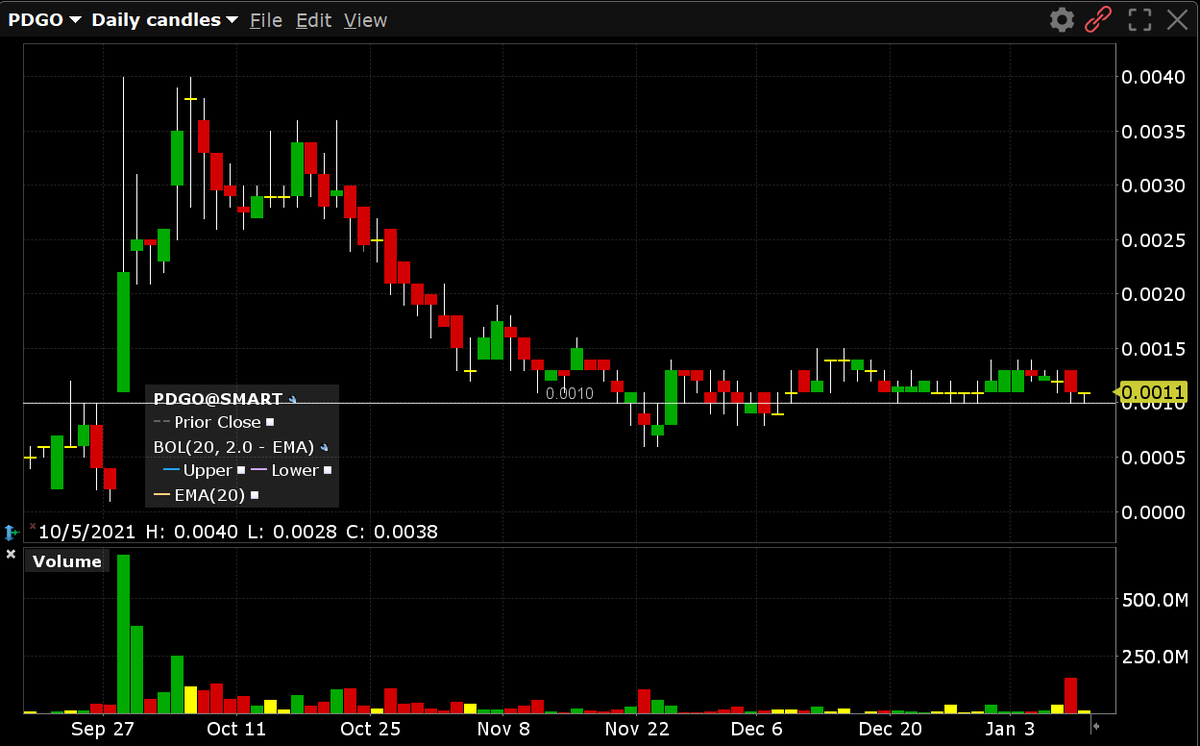This screenshot has height=746, width=1200.
Task: Click the 250.0M volume axis label
Action: click(x=1153, y=656)
